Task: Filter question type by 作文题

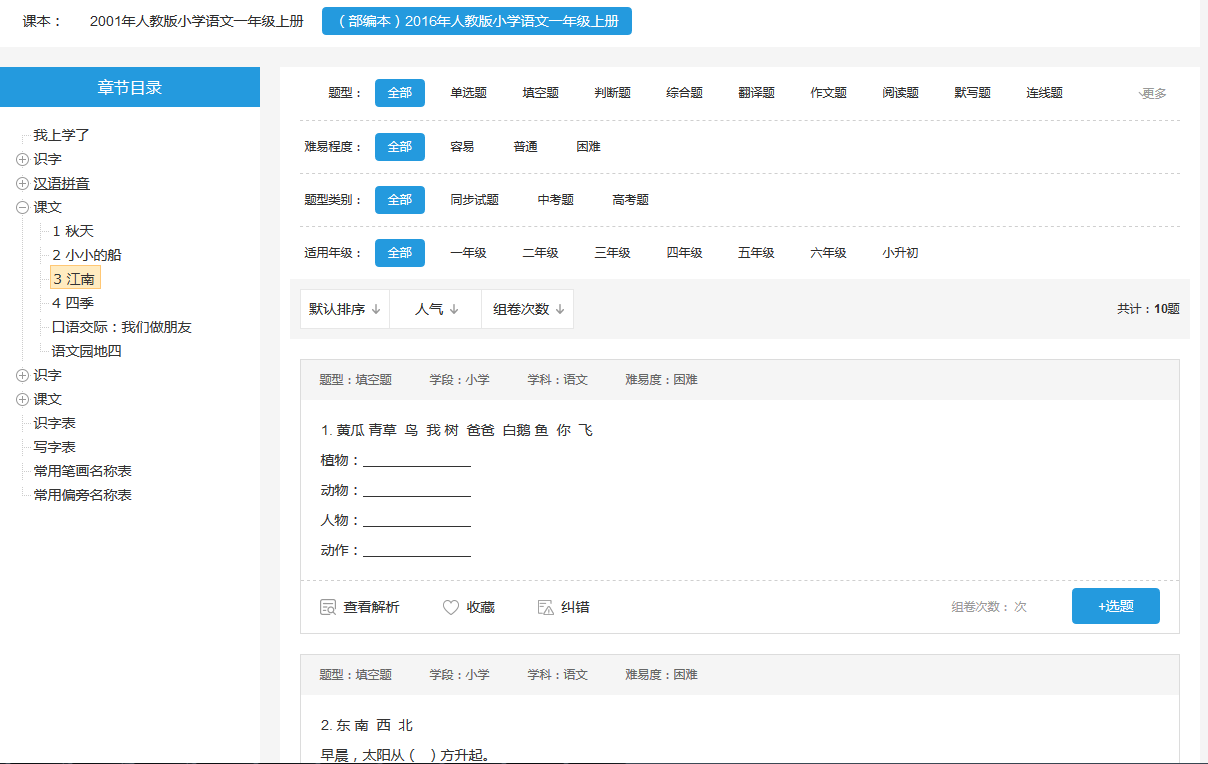Action: tap(828, 93)
